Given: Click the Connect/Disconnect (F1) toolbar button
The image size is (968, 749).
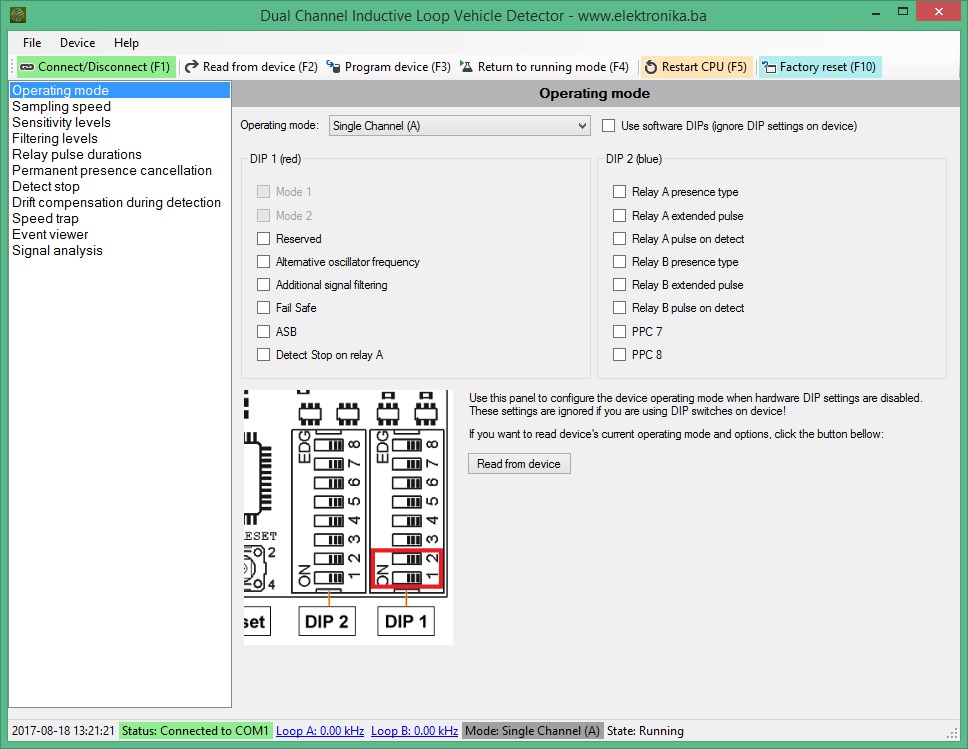Looking at the screenshot, I should [94, 67].
